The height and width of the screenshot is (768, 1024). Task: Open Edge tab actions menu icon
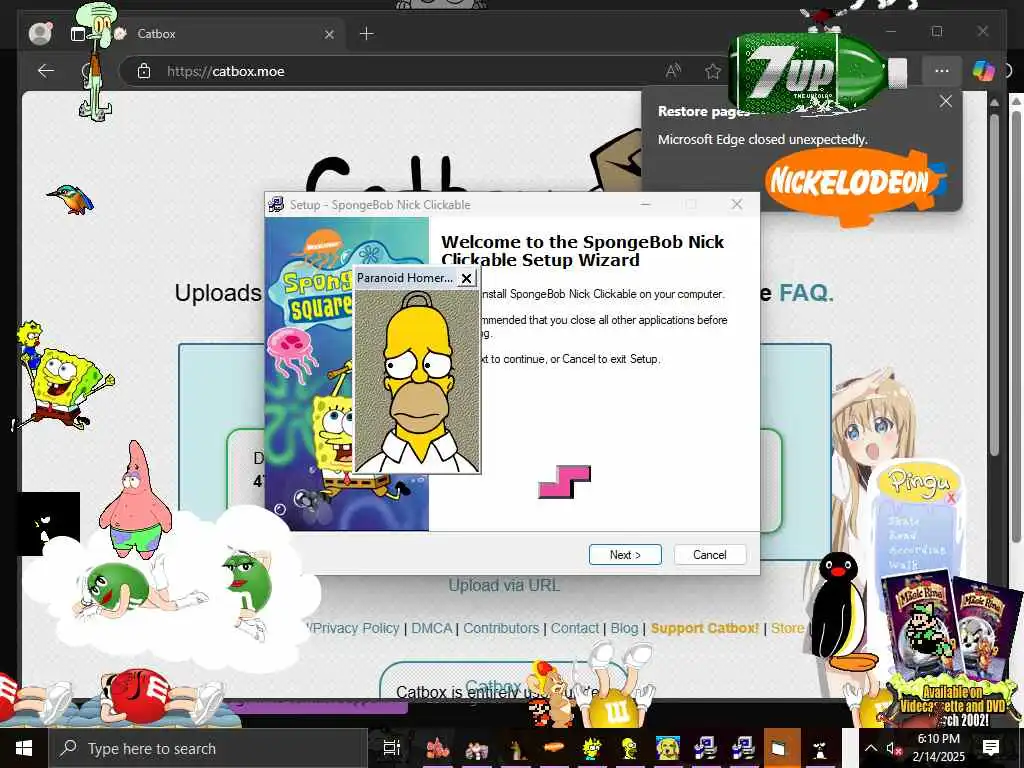78,34
